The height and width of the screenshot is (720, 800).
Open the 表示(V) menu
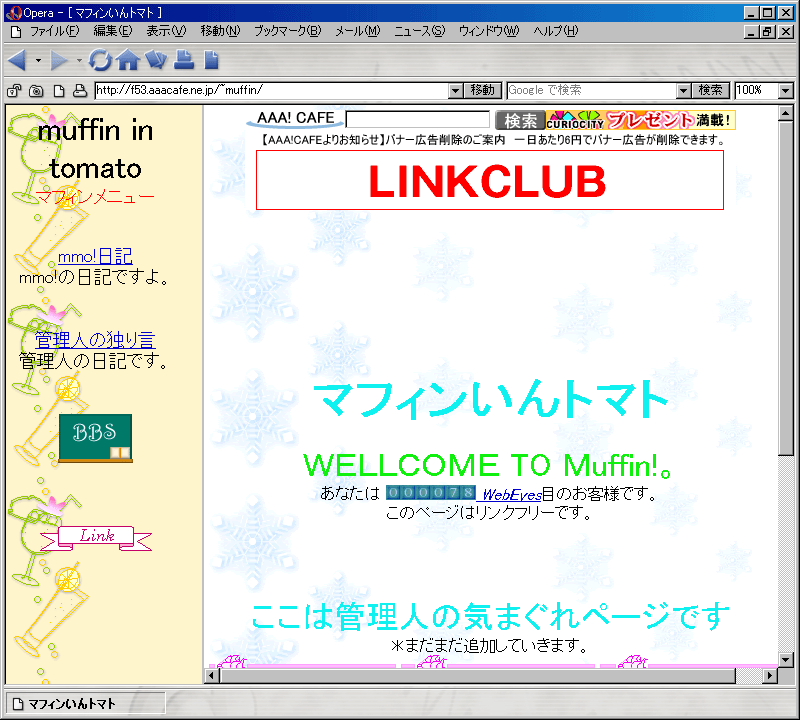click(166, 32)
